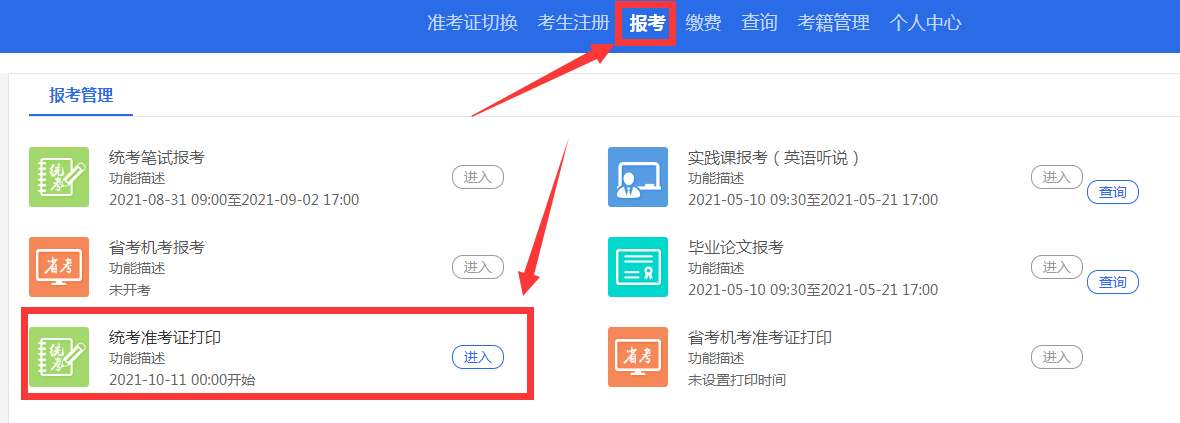Click the 省考机考准考证打印 title text

pyautogui.click(x=760, y=338)
